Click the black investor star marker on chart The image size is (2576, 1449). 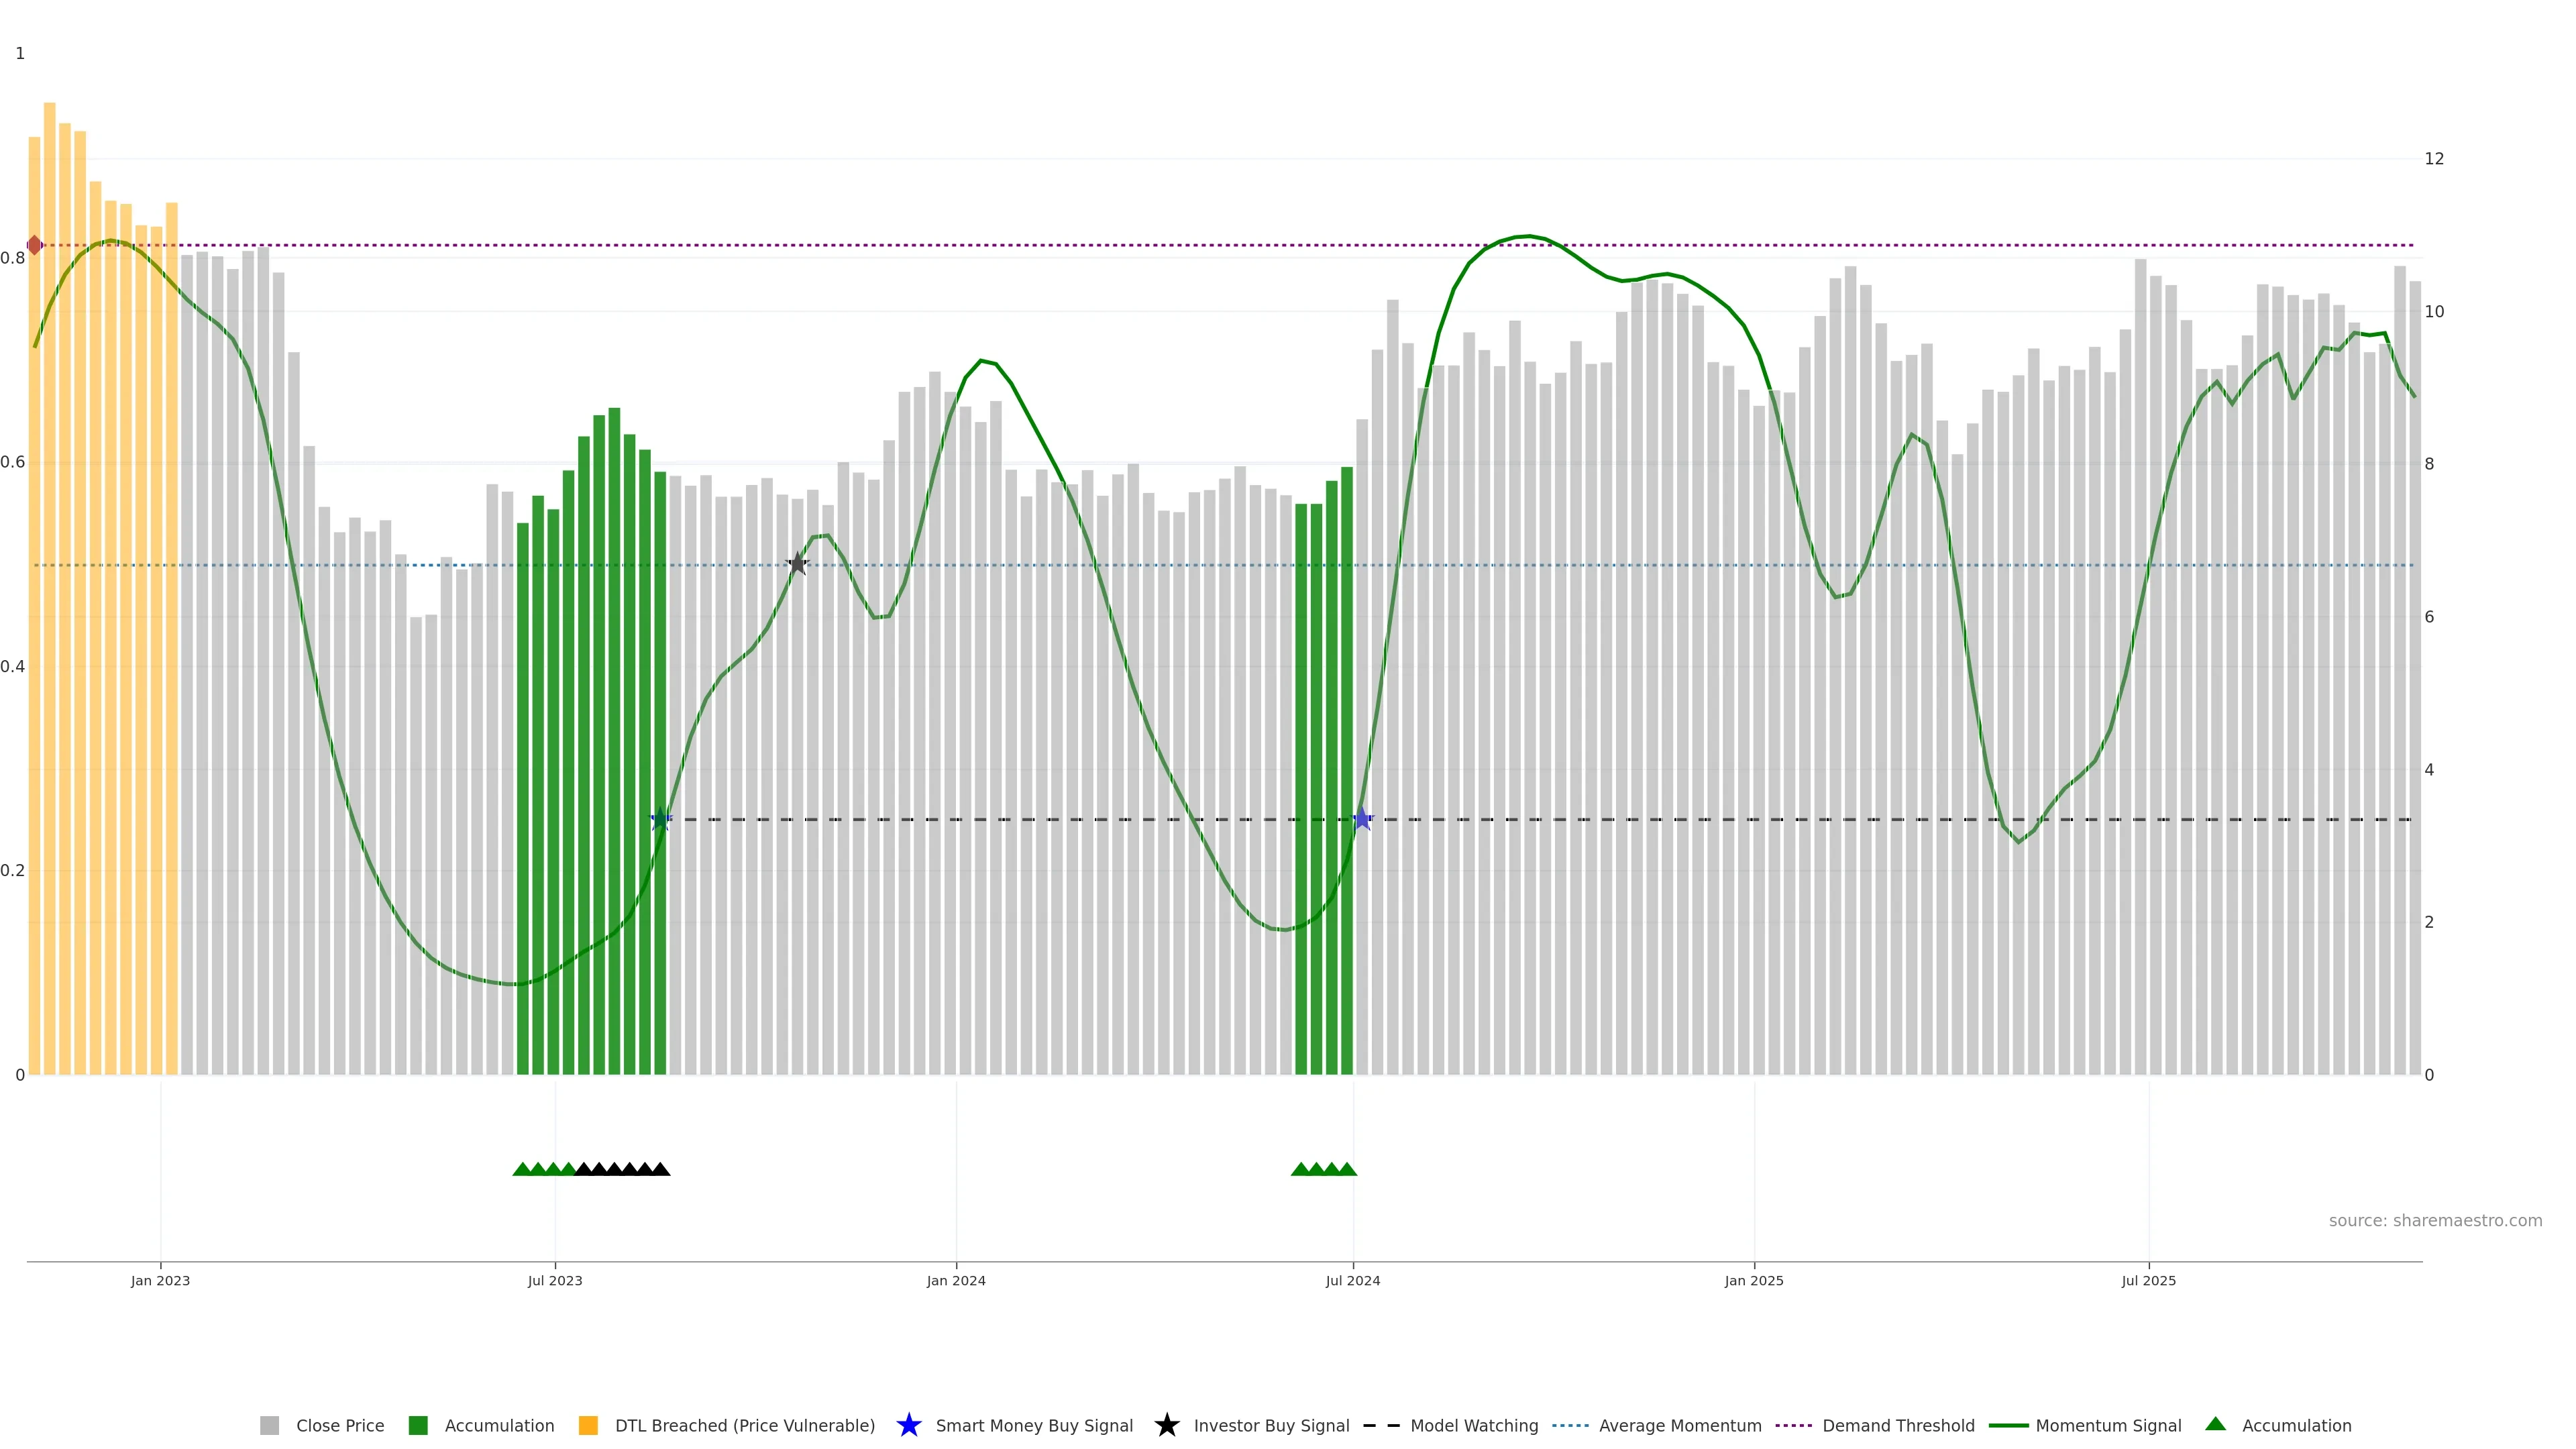(797, 564)
